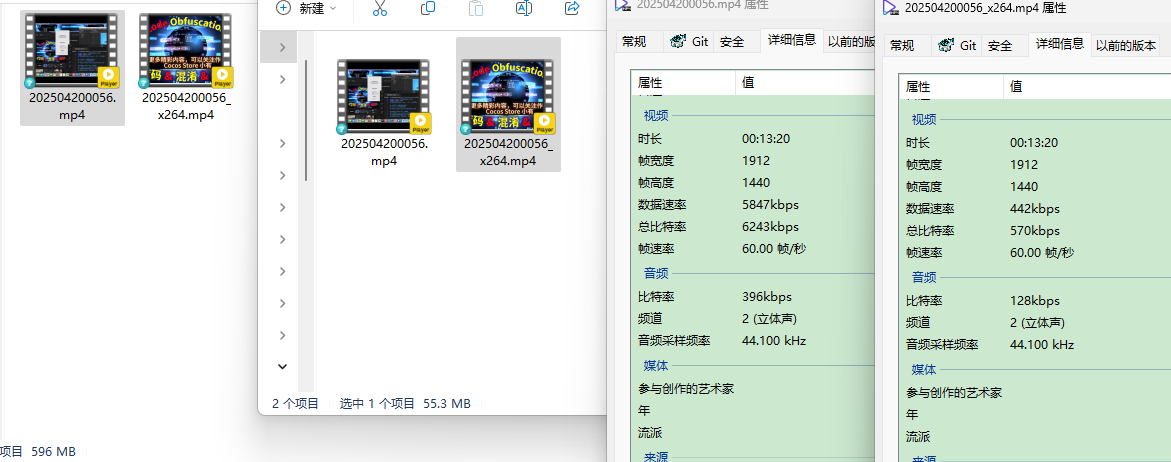Open 安全 tab in 202504200056.mp4 properties
The height and width of the screenshot is (462, 1171).
pyautogui.click(x=732, y=42)
